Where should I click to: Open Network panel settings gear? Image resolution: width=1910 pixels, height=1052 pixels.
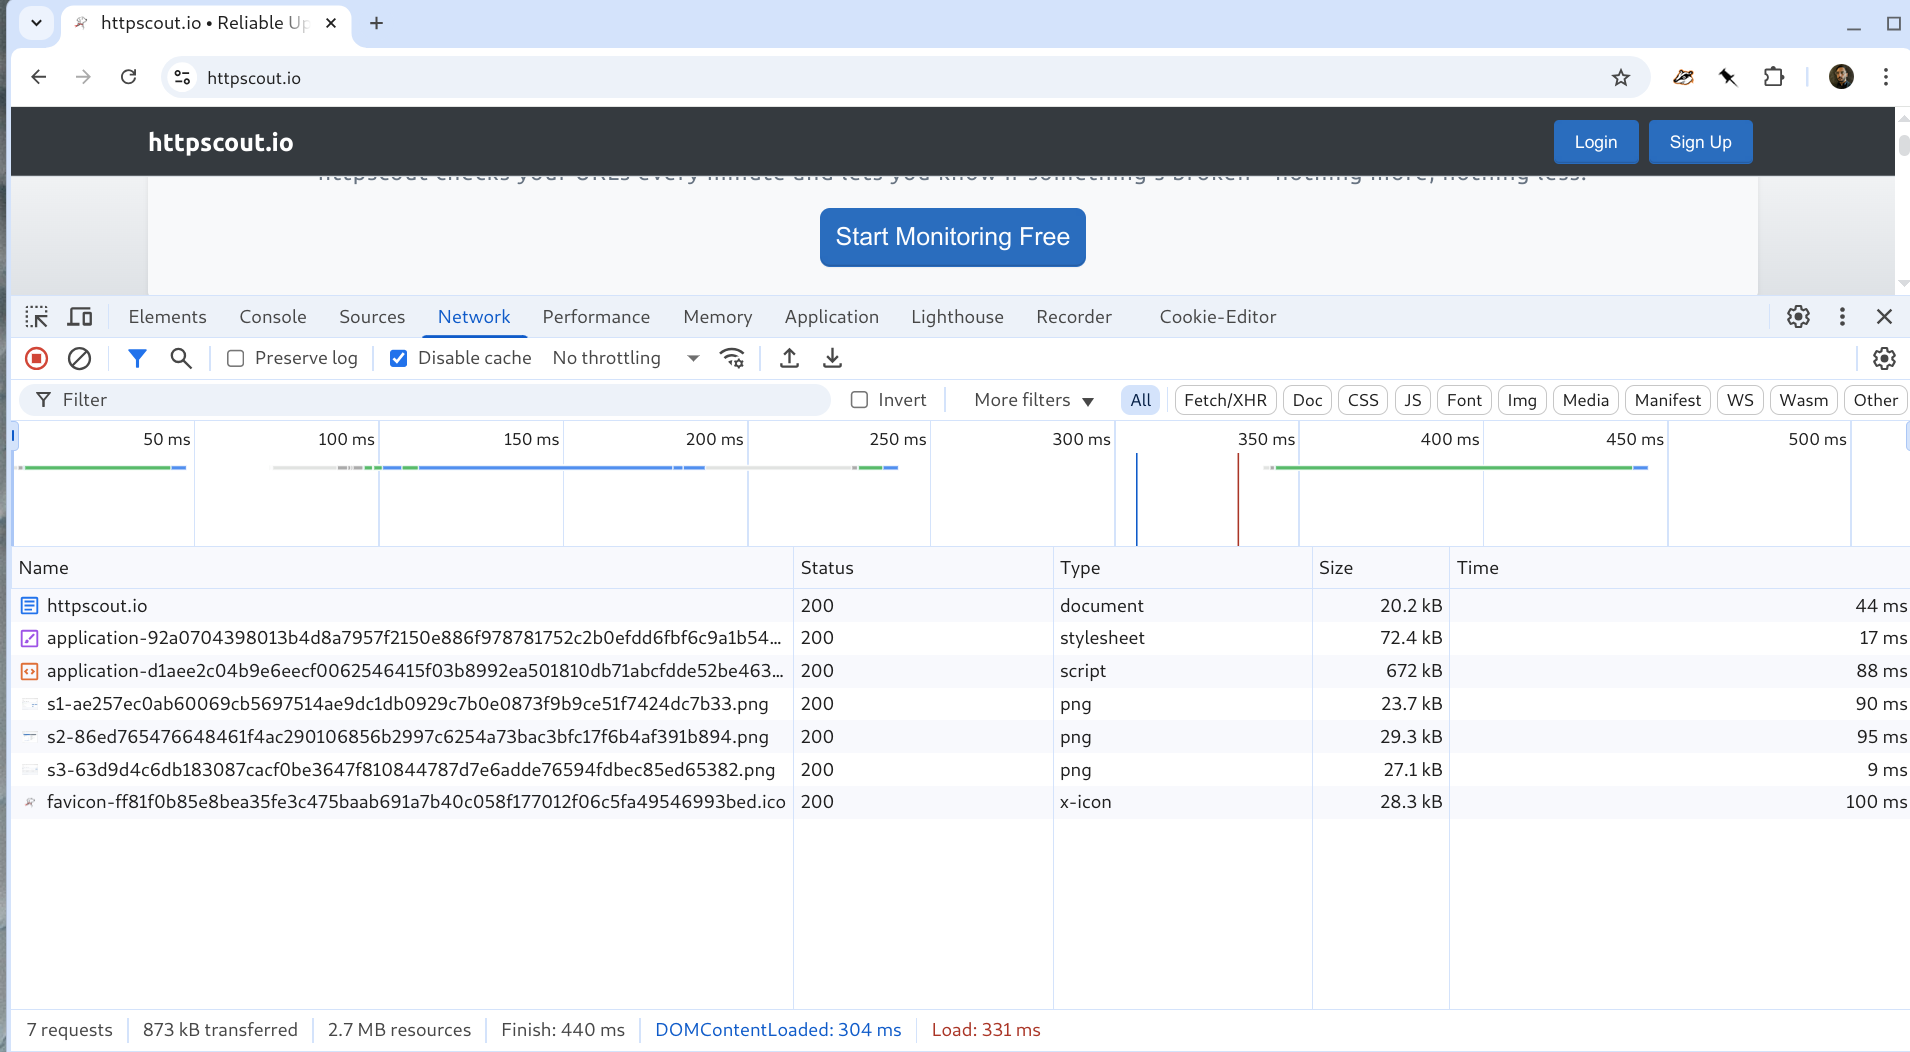tap(1884, 358)
